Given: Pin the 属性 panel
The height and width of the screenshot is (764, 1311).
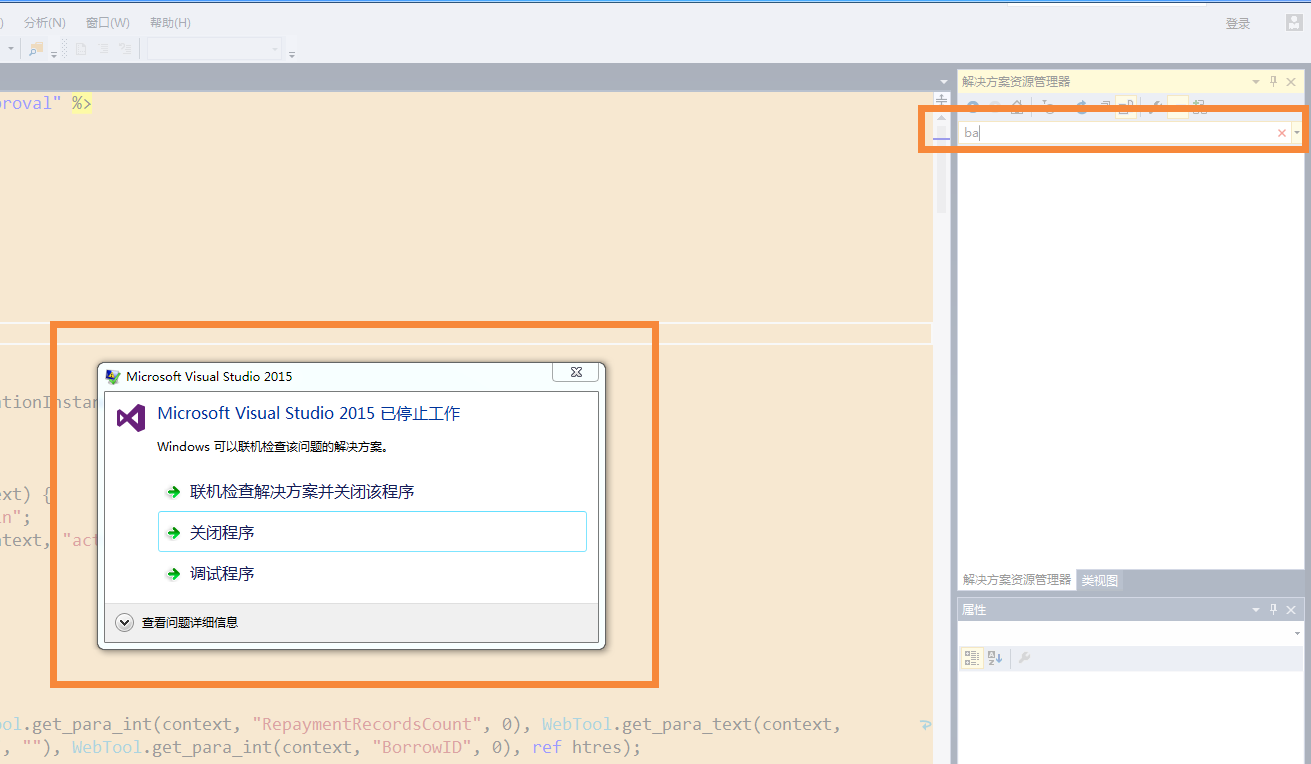Looking at the screenshot, I should (x=1274, y=609).
